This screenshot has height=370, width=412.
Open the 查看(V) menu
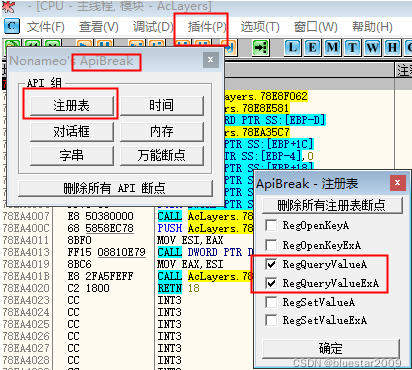[99, 27]
